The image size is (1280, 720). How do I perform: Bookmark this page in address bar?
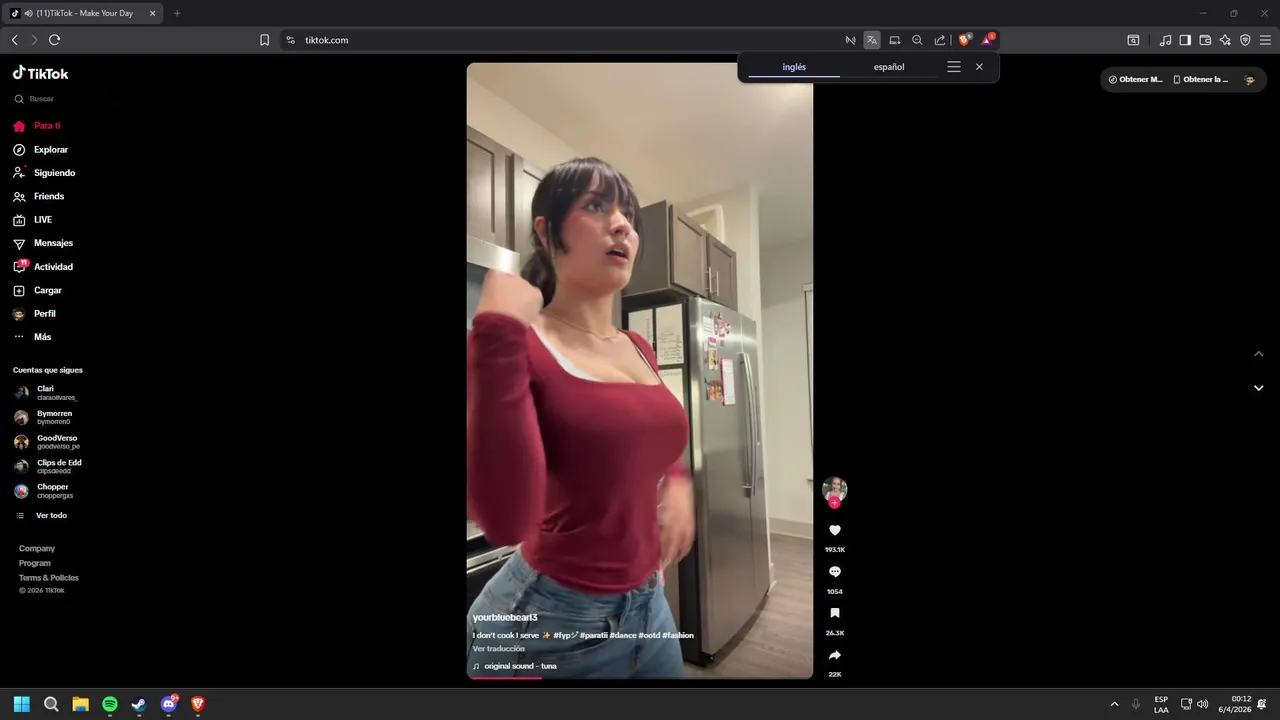tap(264, 40)
